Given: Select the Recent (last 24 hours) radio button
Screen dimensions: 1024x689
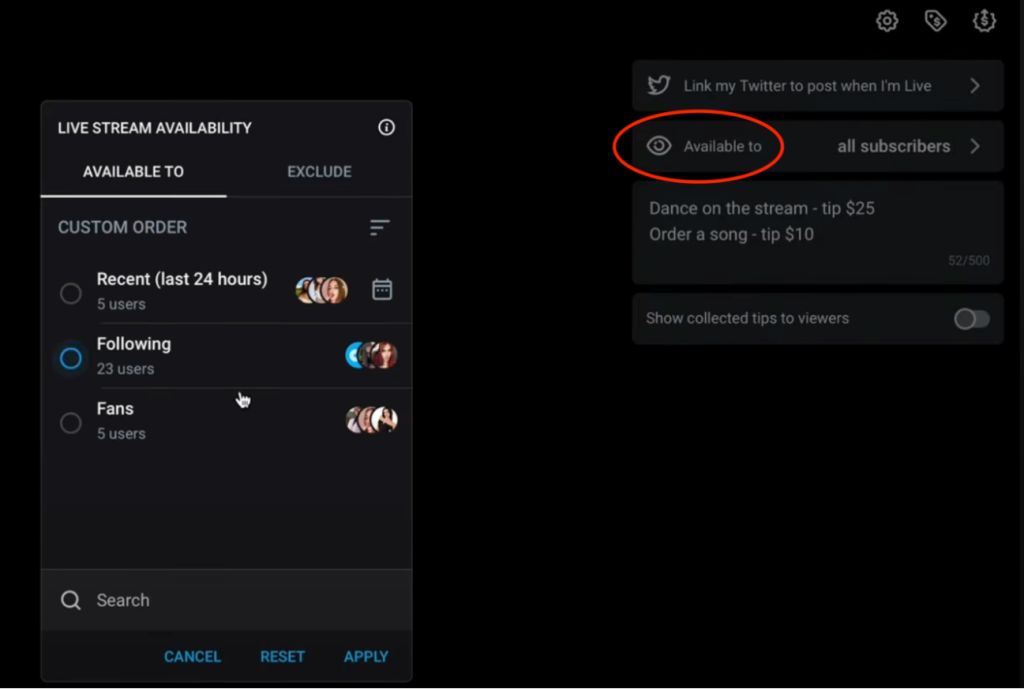Looking at the screenshot, I should (x=71, y=293).
